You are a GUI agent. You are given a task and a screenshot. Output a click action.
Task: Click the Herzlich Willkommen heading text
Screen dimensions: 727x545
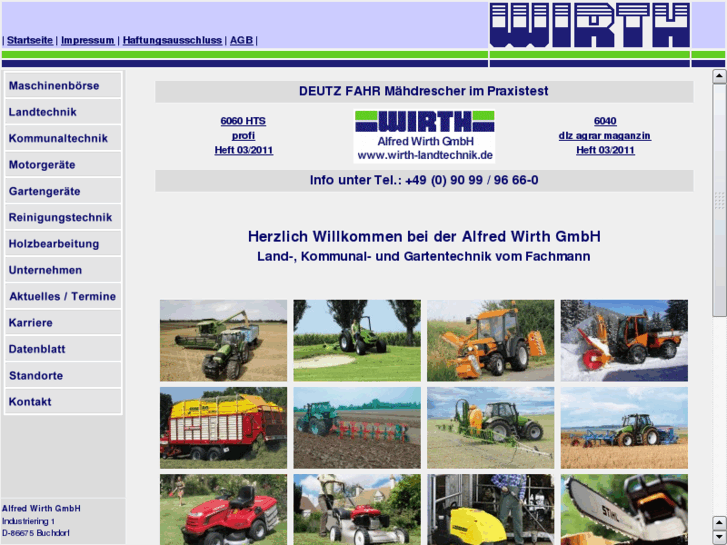424,237
